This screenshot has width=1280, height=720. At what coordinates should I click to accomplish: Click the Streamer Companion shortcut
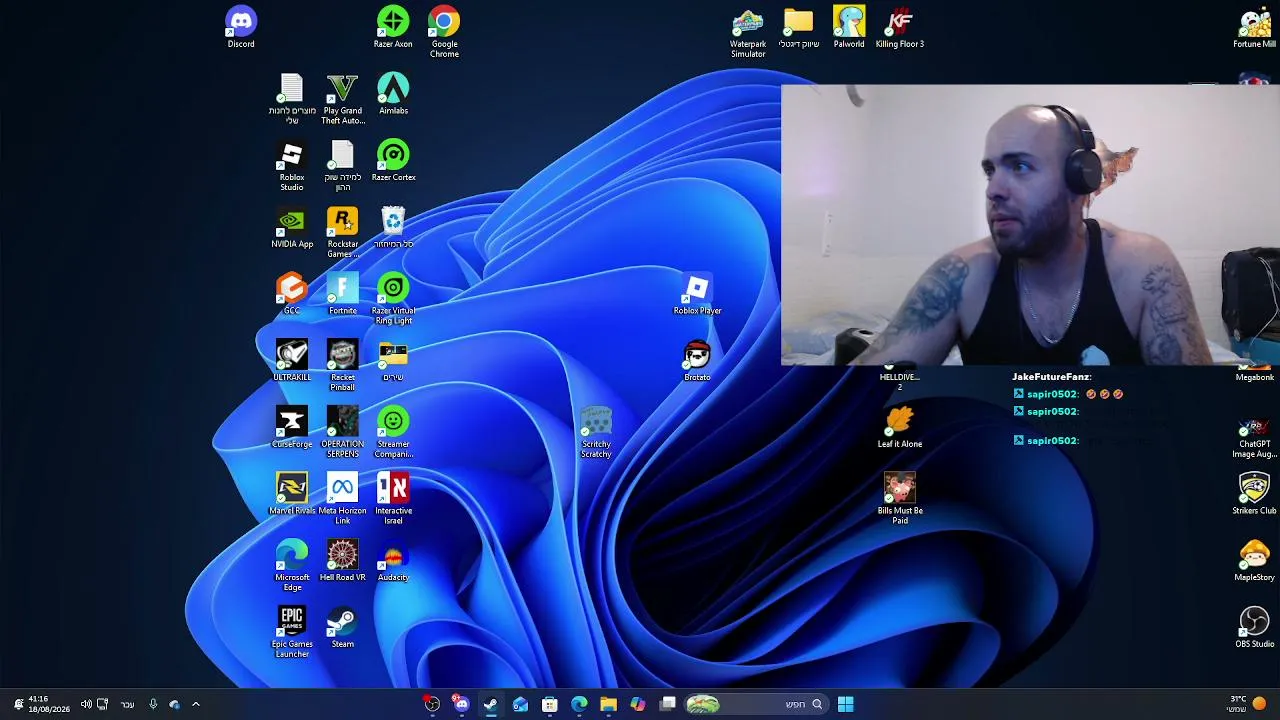pos(393,433)
